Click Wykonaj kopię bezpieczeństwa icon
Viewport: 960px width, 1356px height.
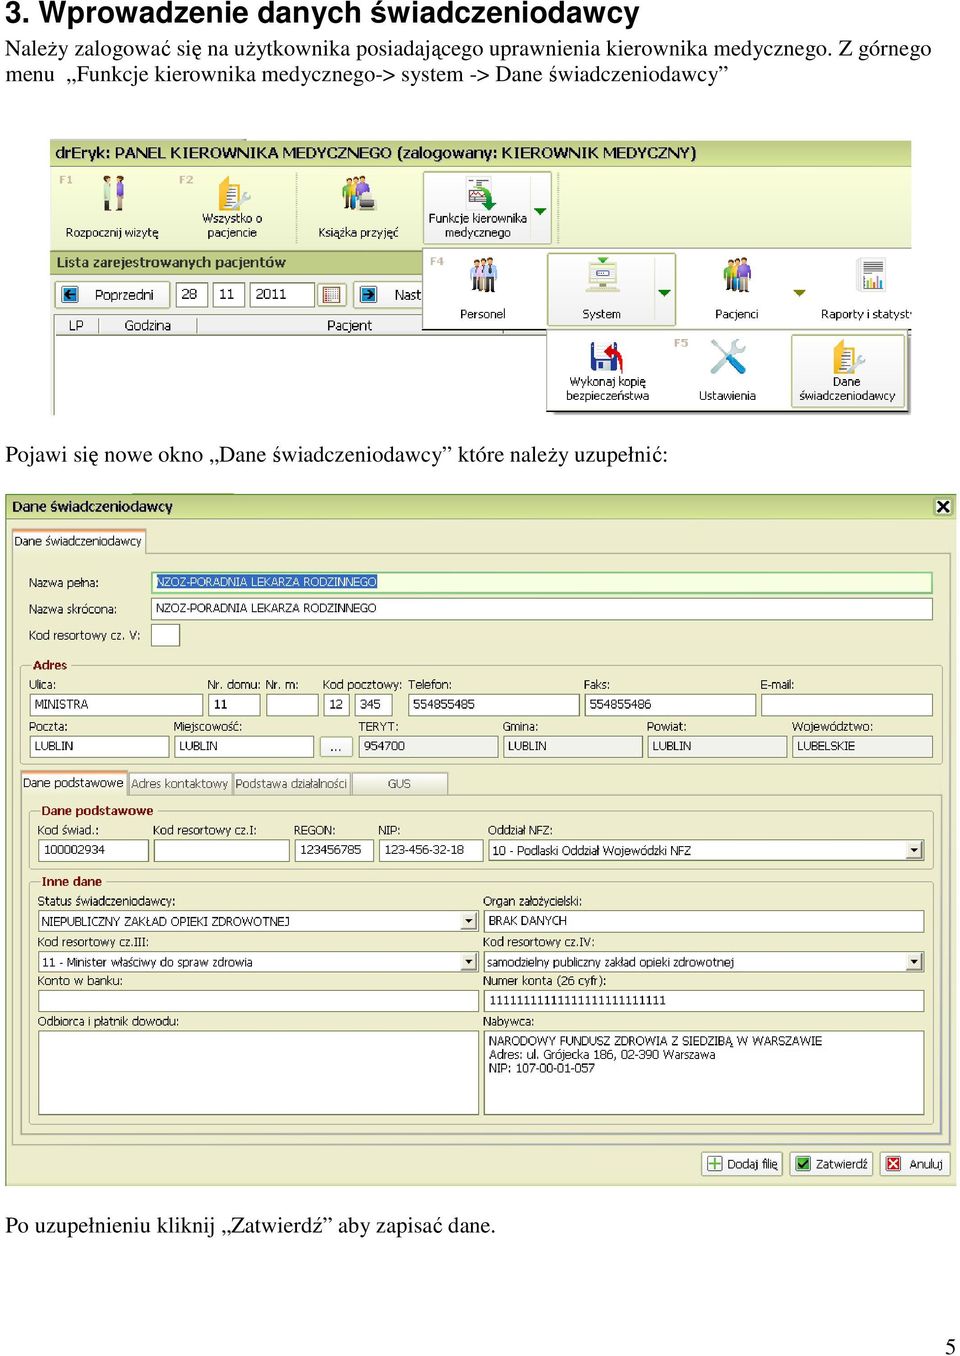point(607,357)
